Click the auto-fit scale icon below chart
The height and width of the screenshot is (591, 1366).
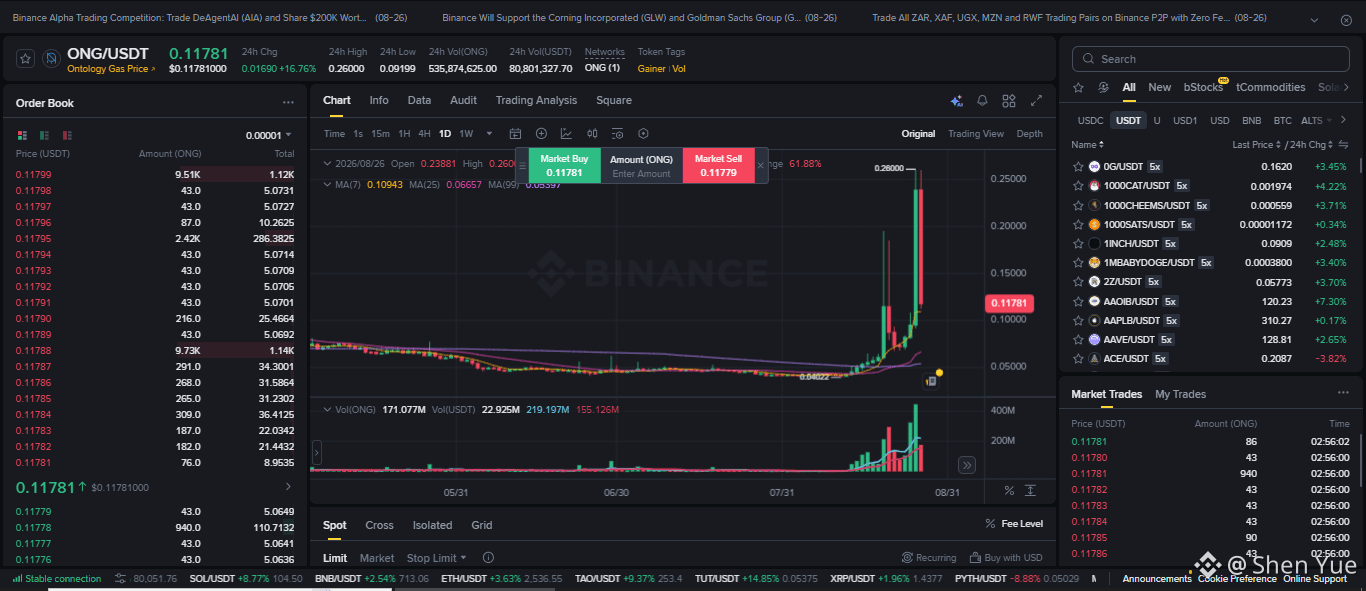pyautogui.click(x=1030, y=490)
